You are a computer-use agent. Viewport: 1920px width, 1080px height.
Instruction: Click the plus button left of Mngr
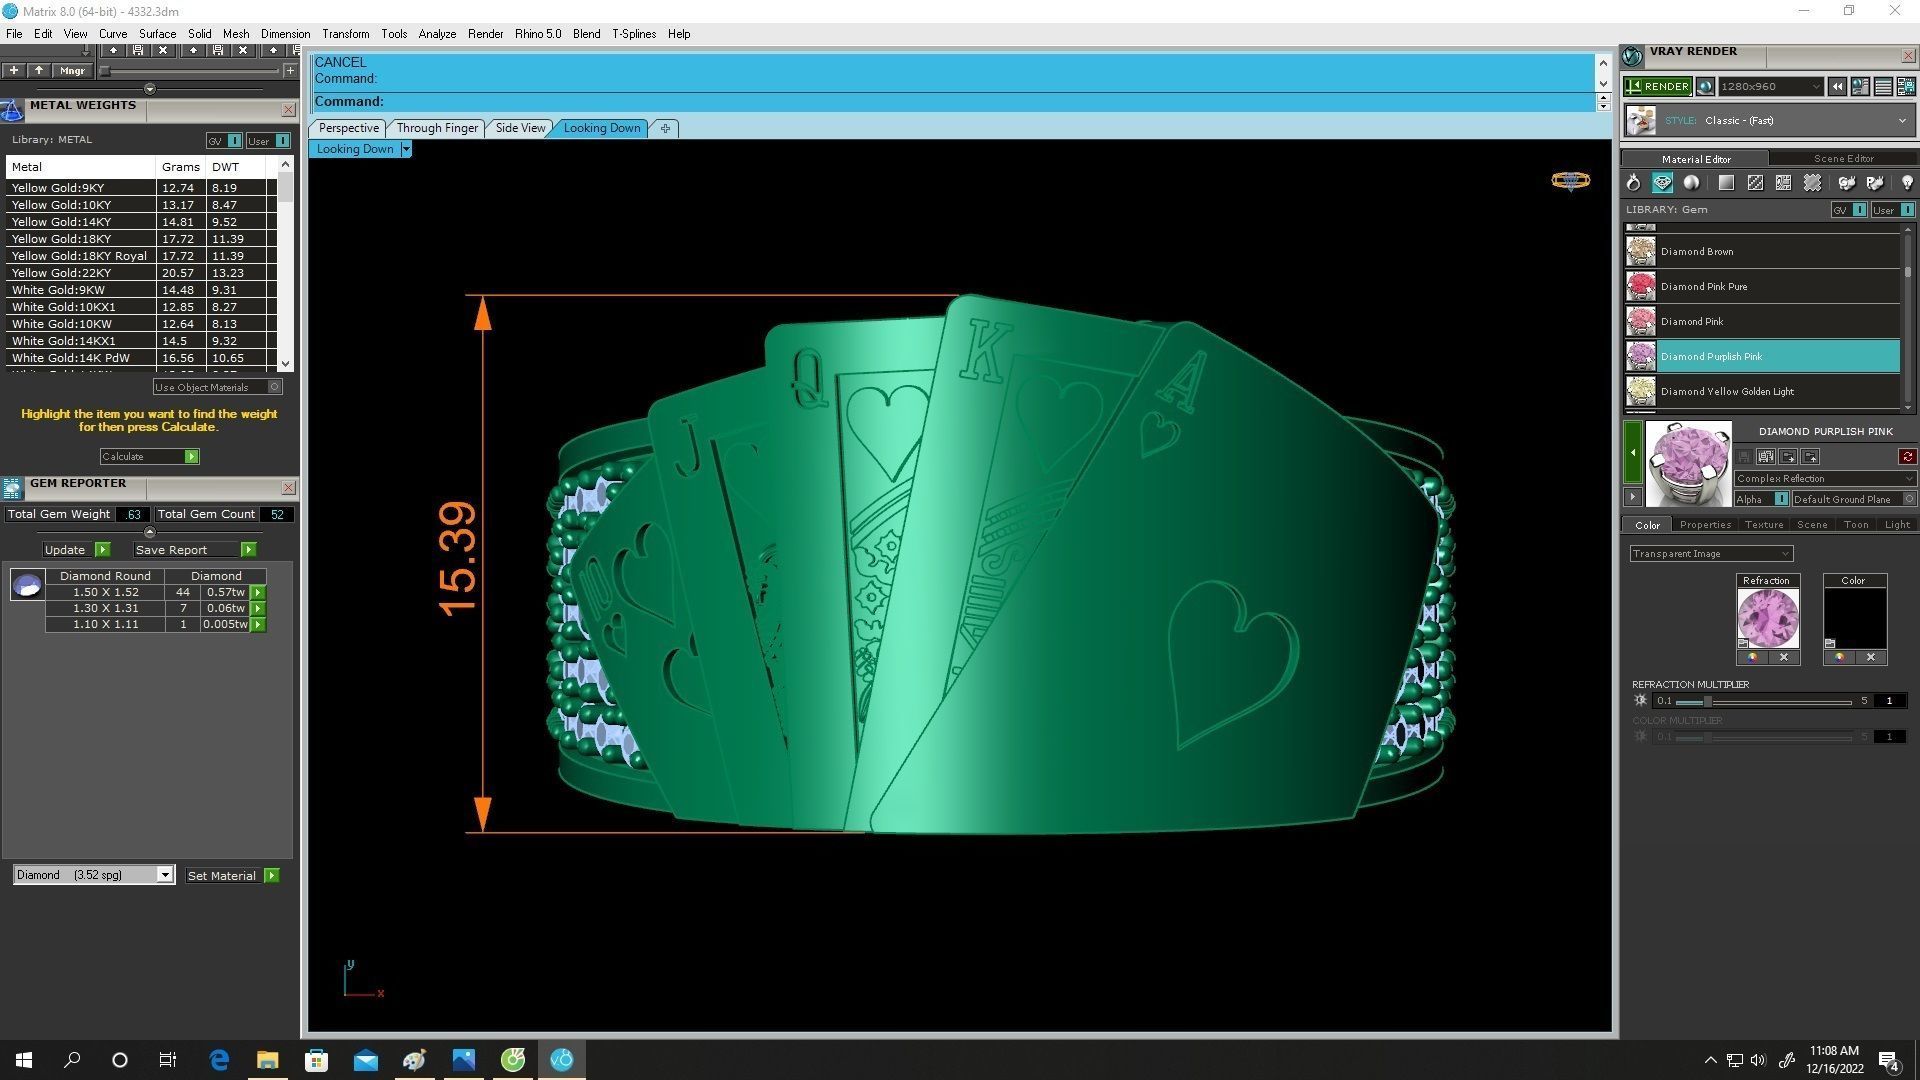tap(14, 71)
